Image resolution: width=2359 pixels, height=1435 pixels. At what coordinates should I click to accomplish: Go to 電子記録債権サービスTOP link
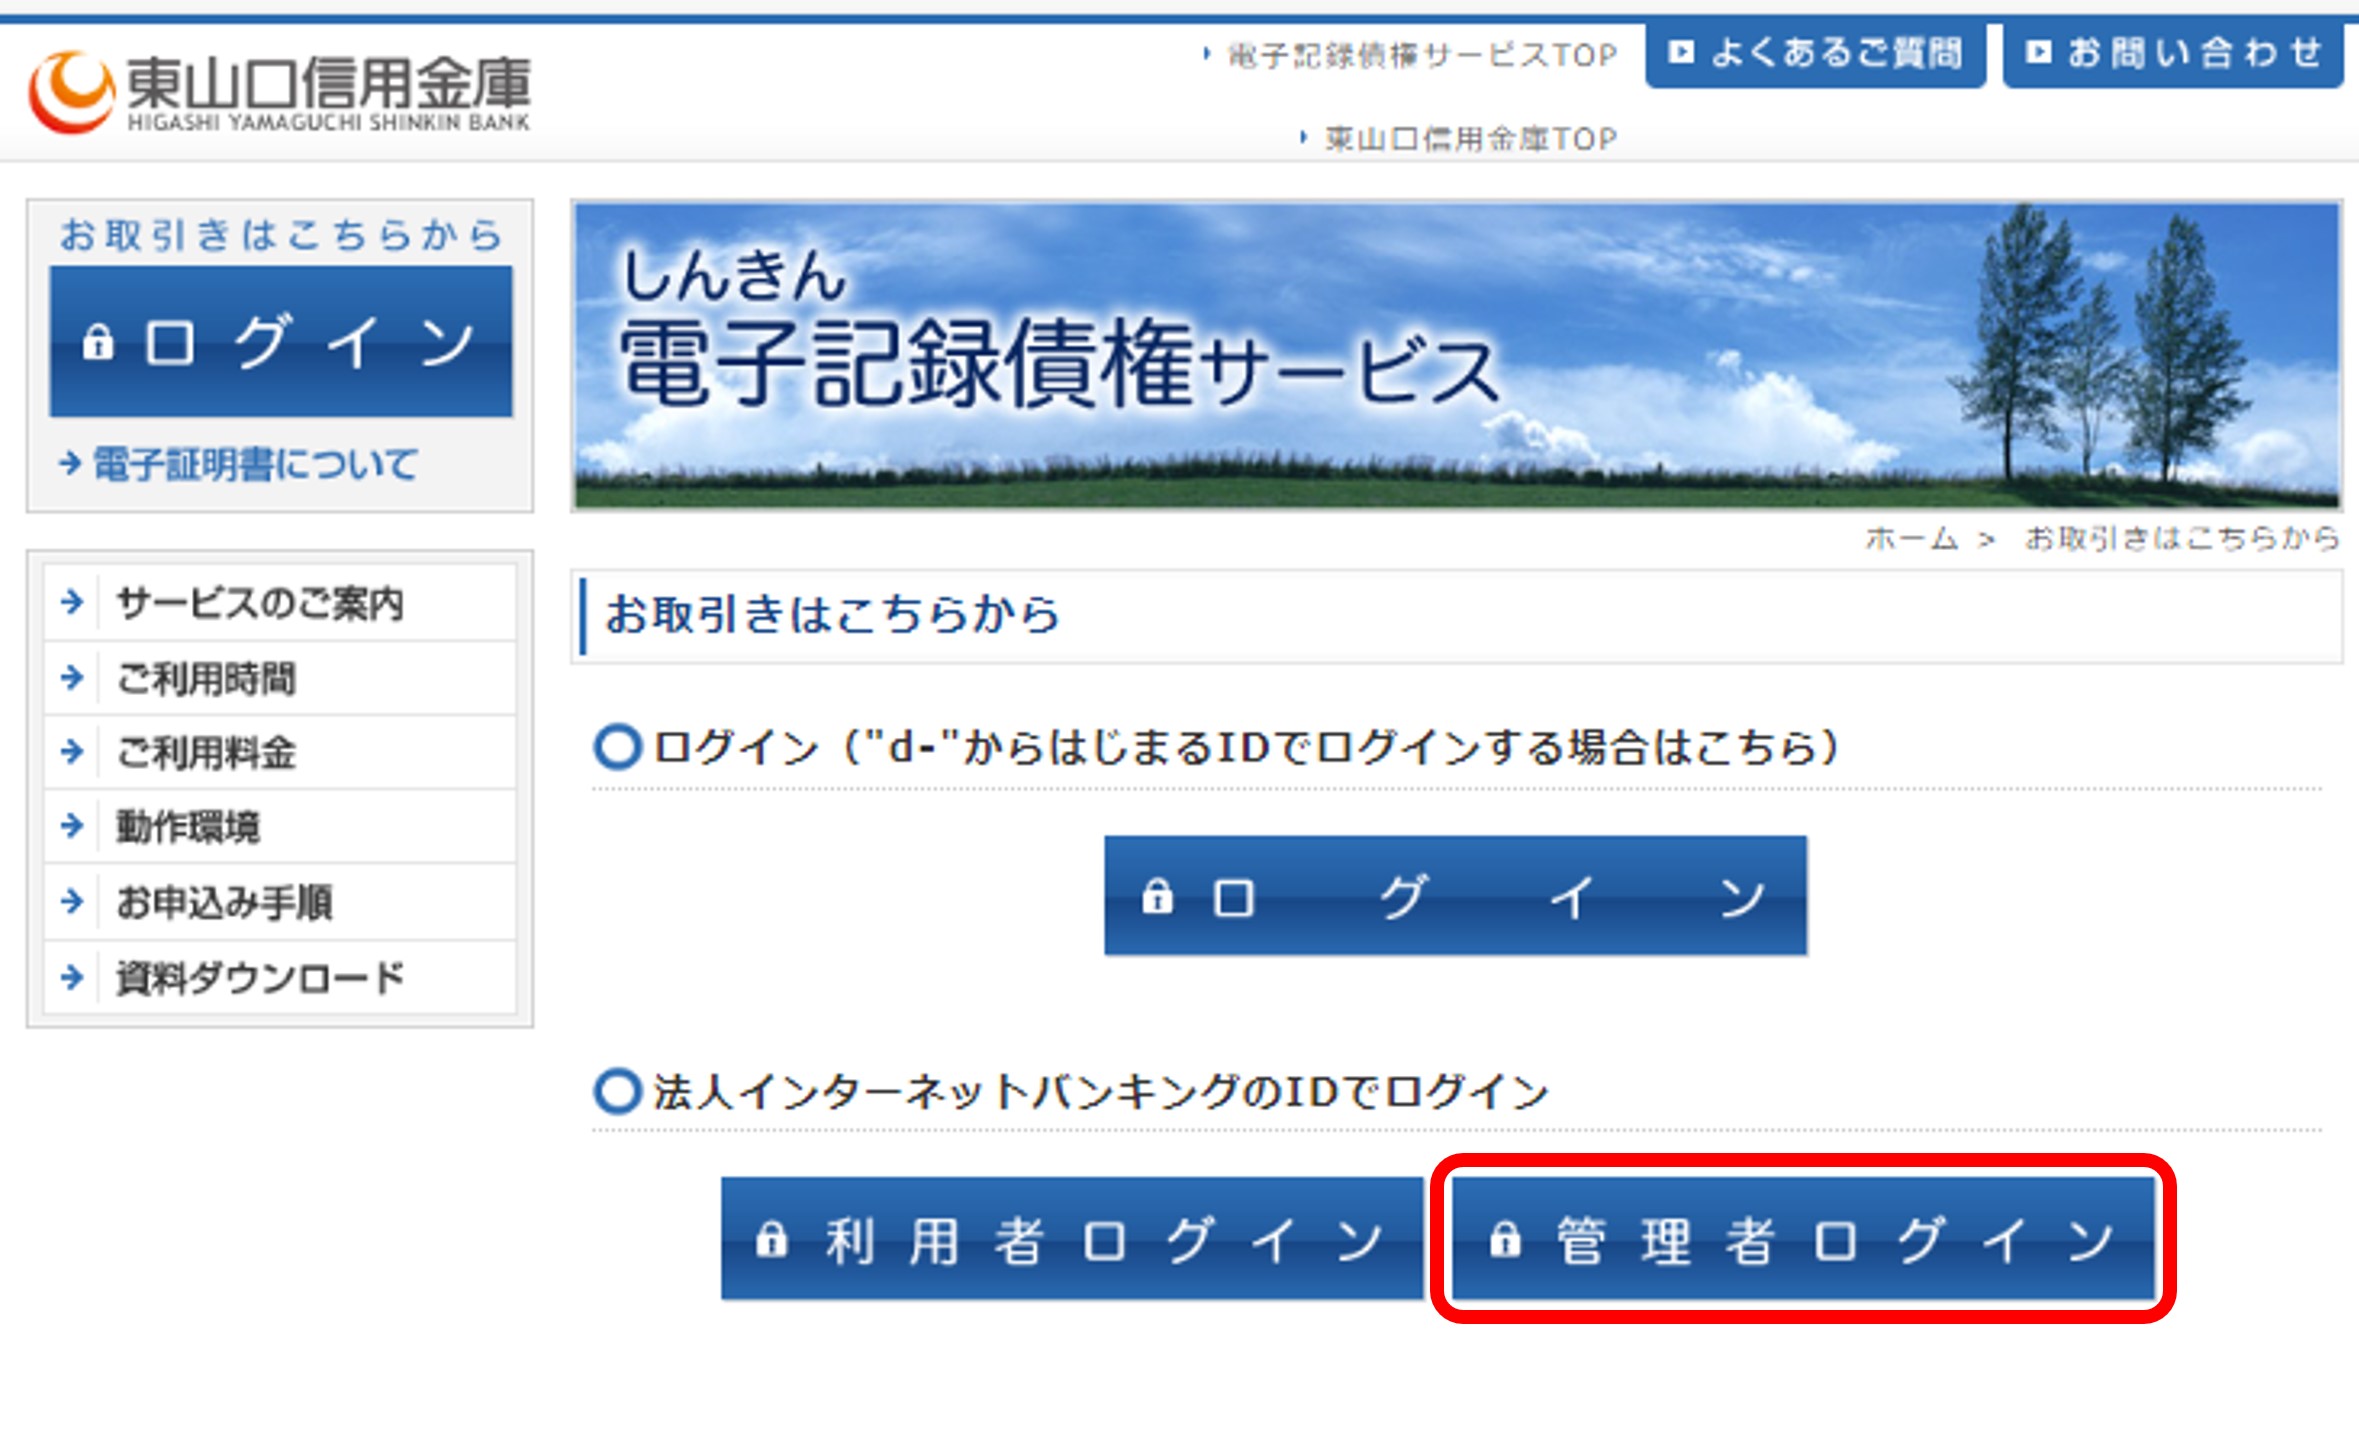coord(1420,55)
